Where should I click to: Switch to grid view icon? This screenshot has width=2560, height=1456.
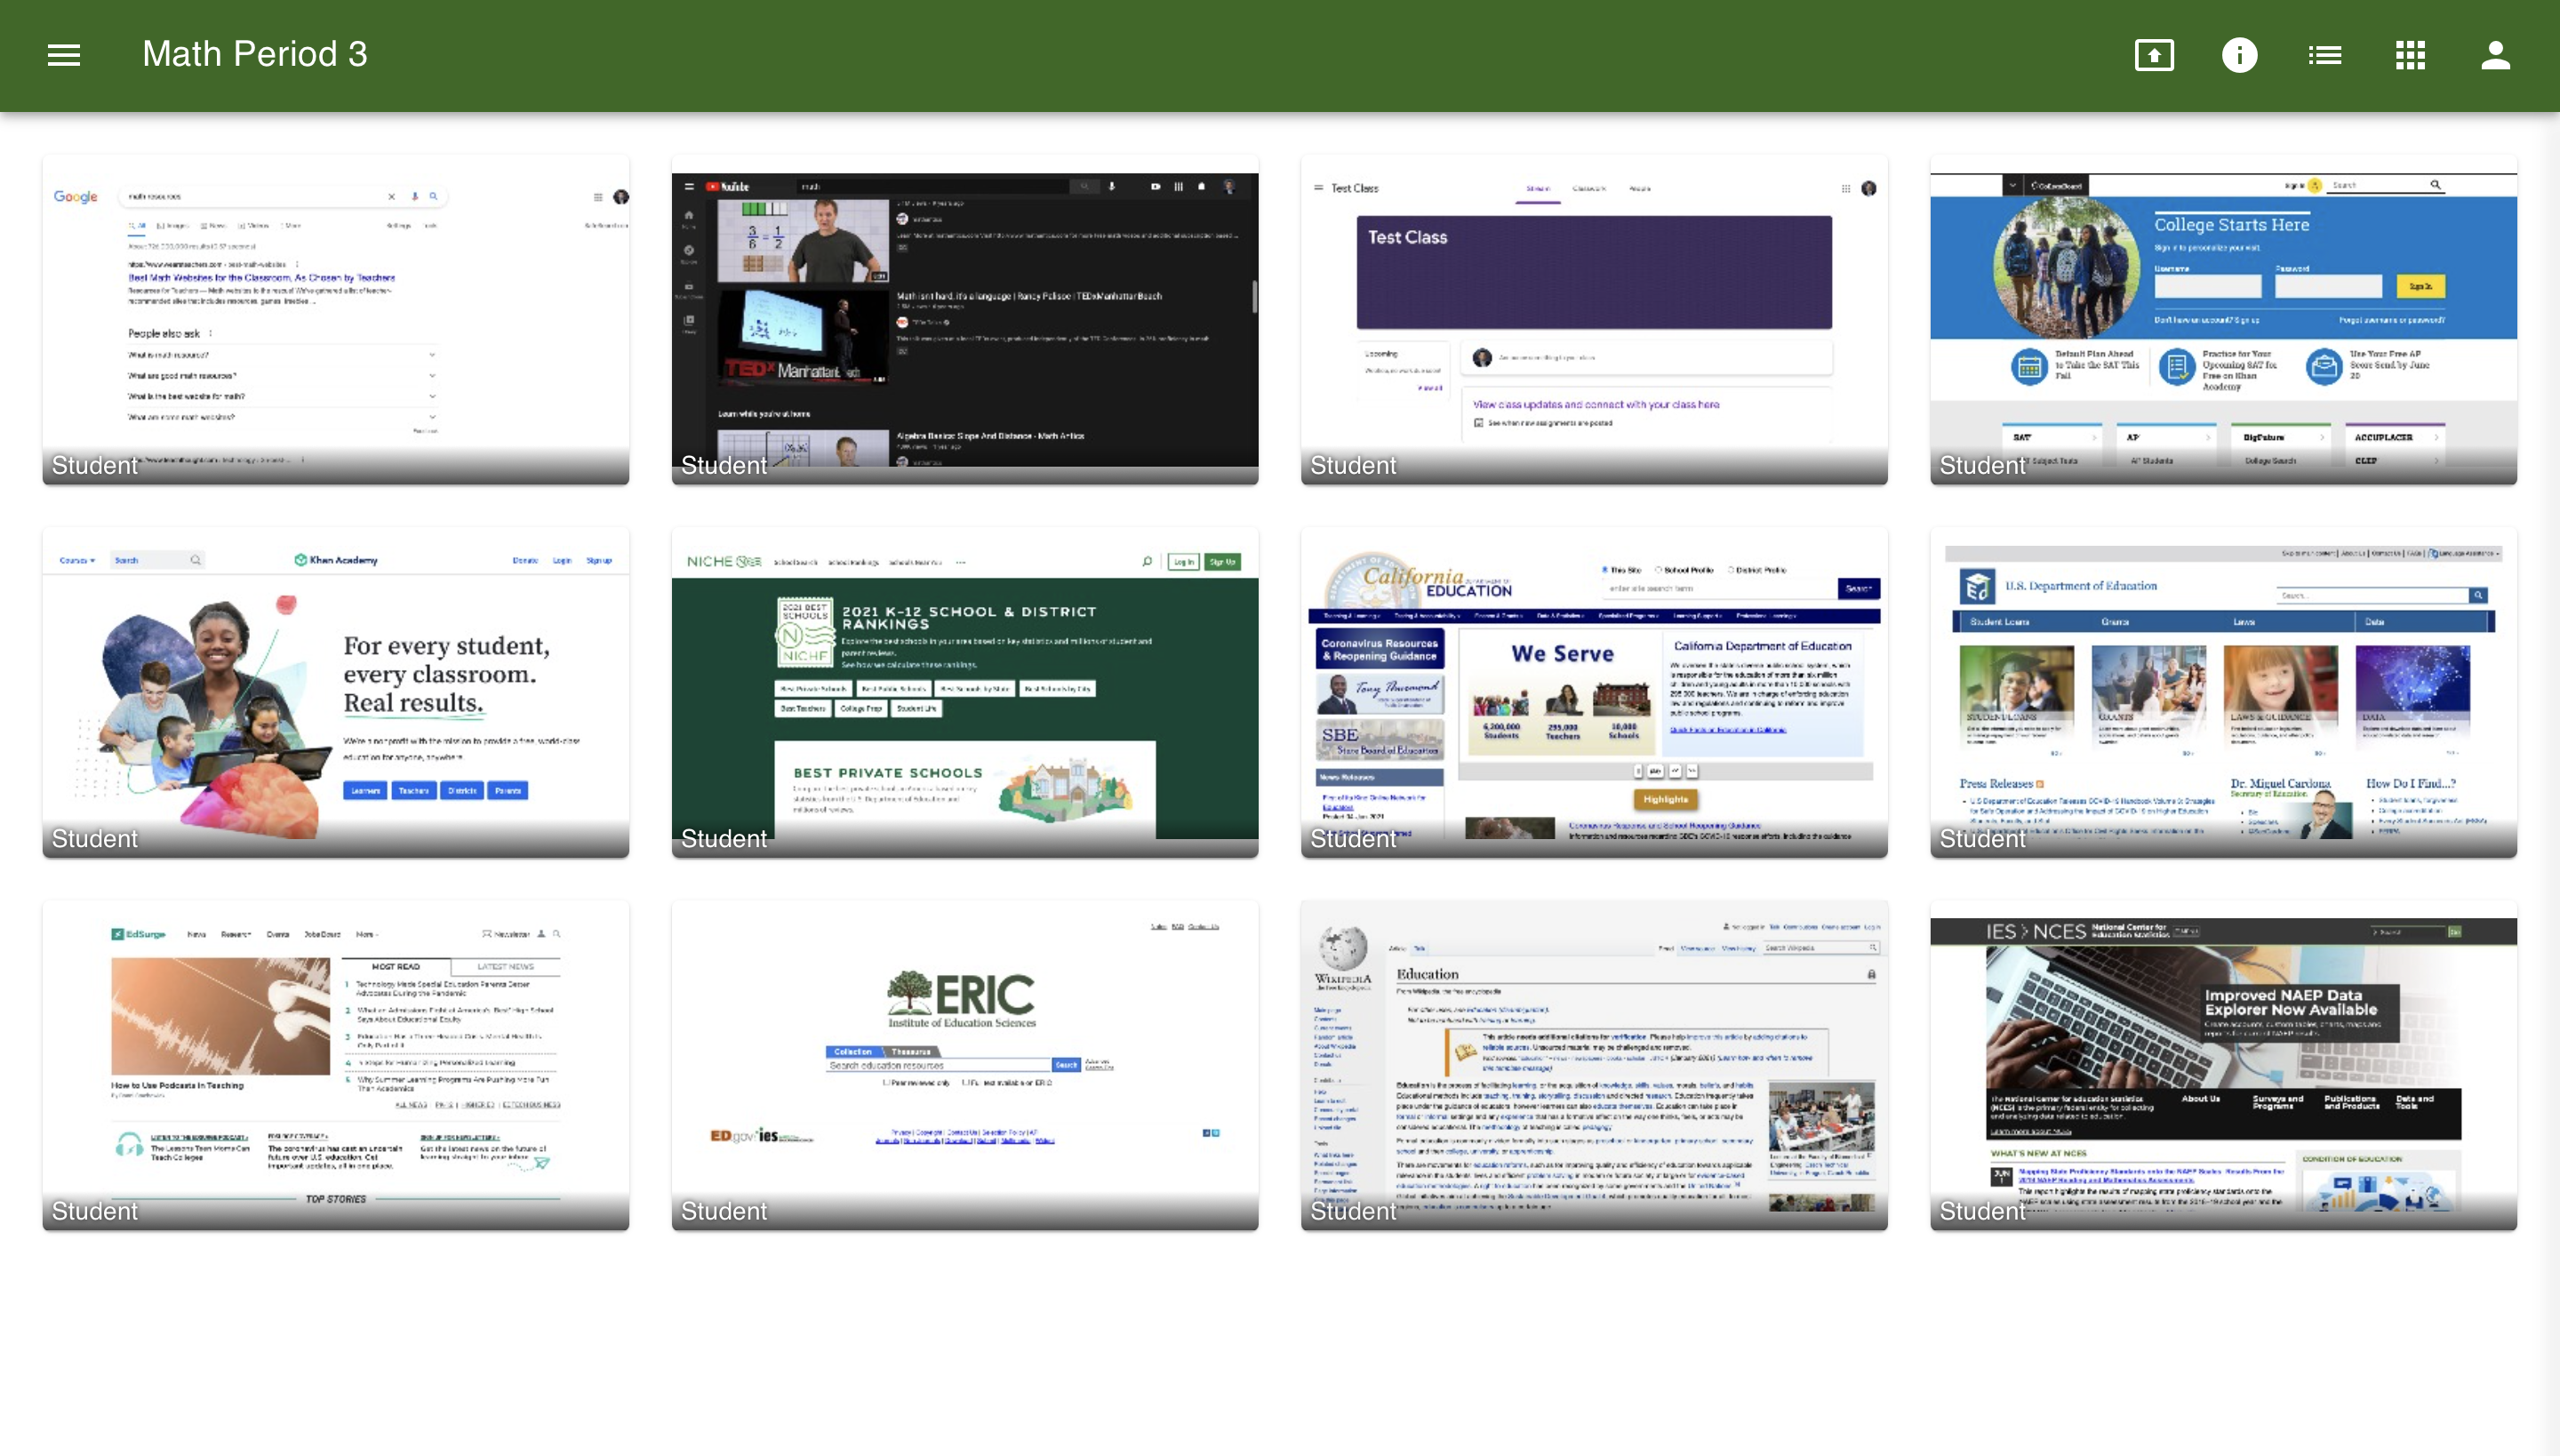tap(2410, 55)
